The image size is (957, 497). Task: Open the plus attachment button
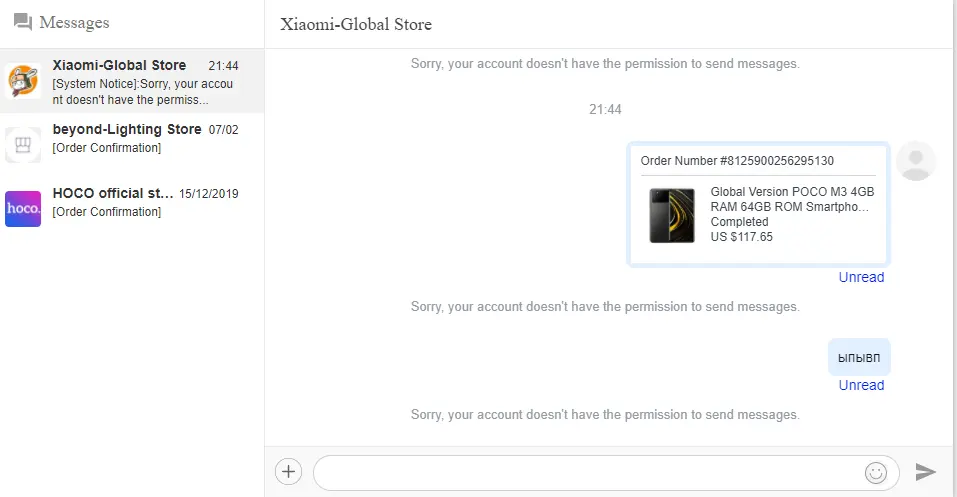(x=289, y=471)
